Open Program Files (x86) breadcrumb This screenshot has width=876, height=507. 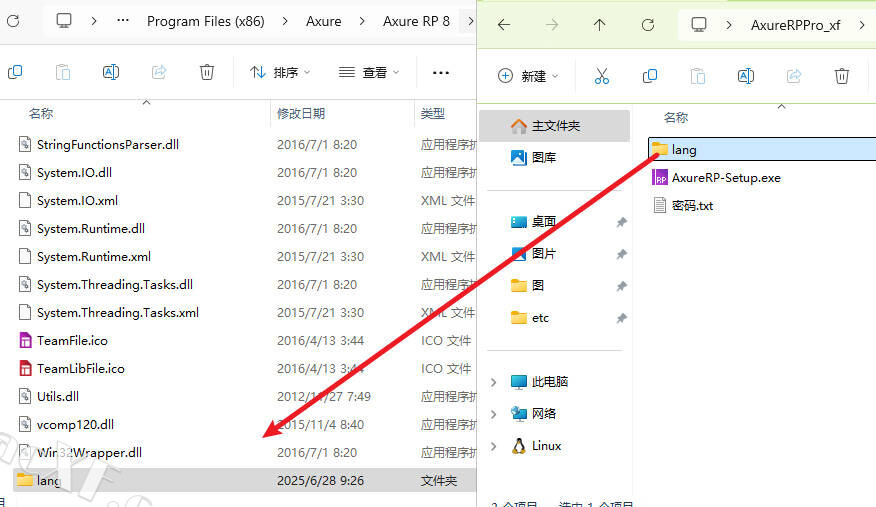tap(206, 21)
